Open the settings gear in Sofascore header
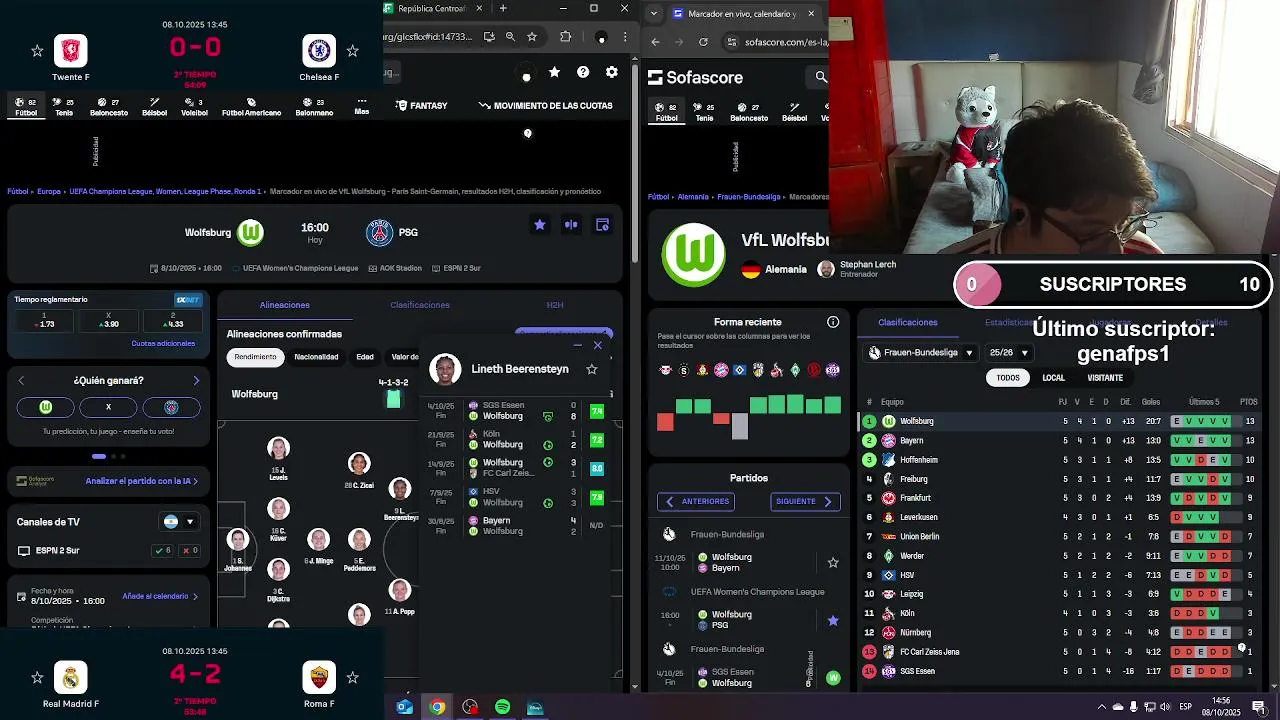This screenshot has height=720, width=1280. pos(612,72)
